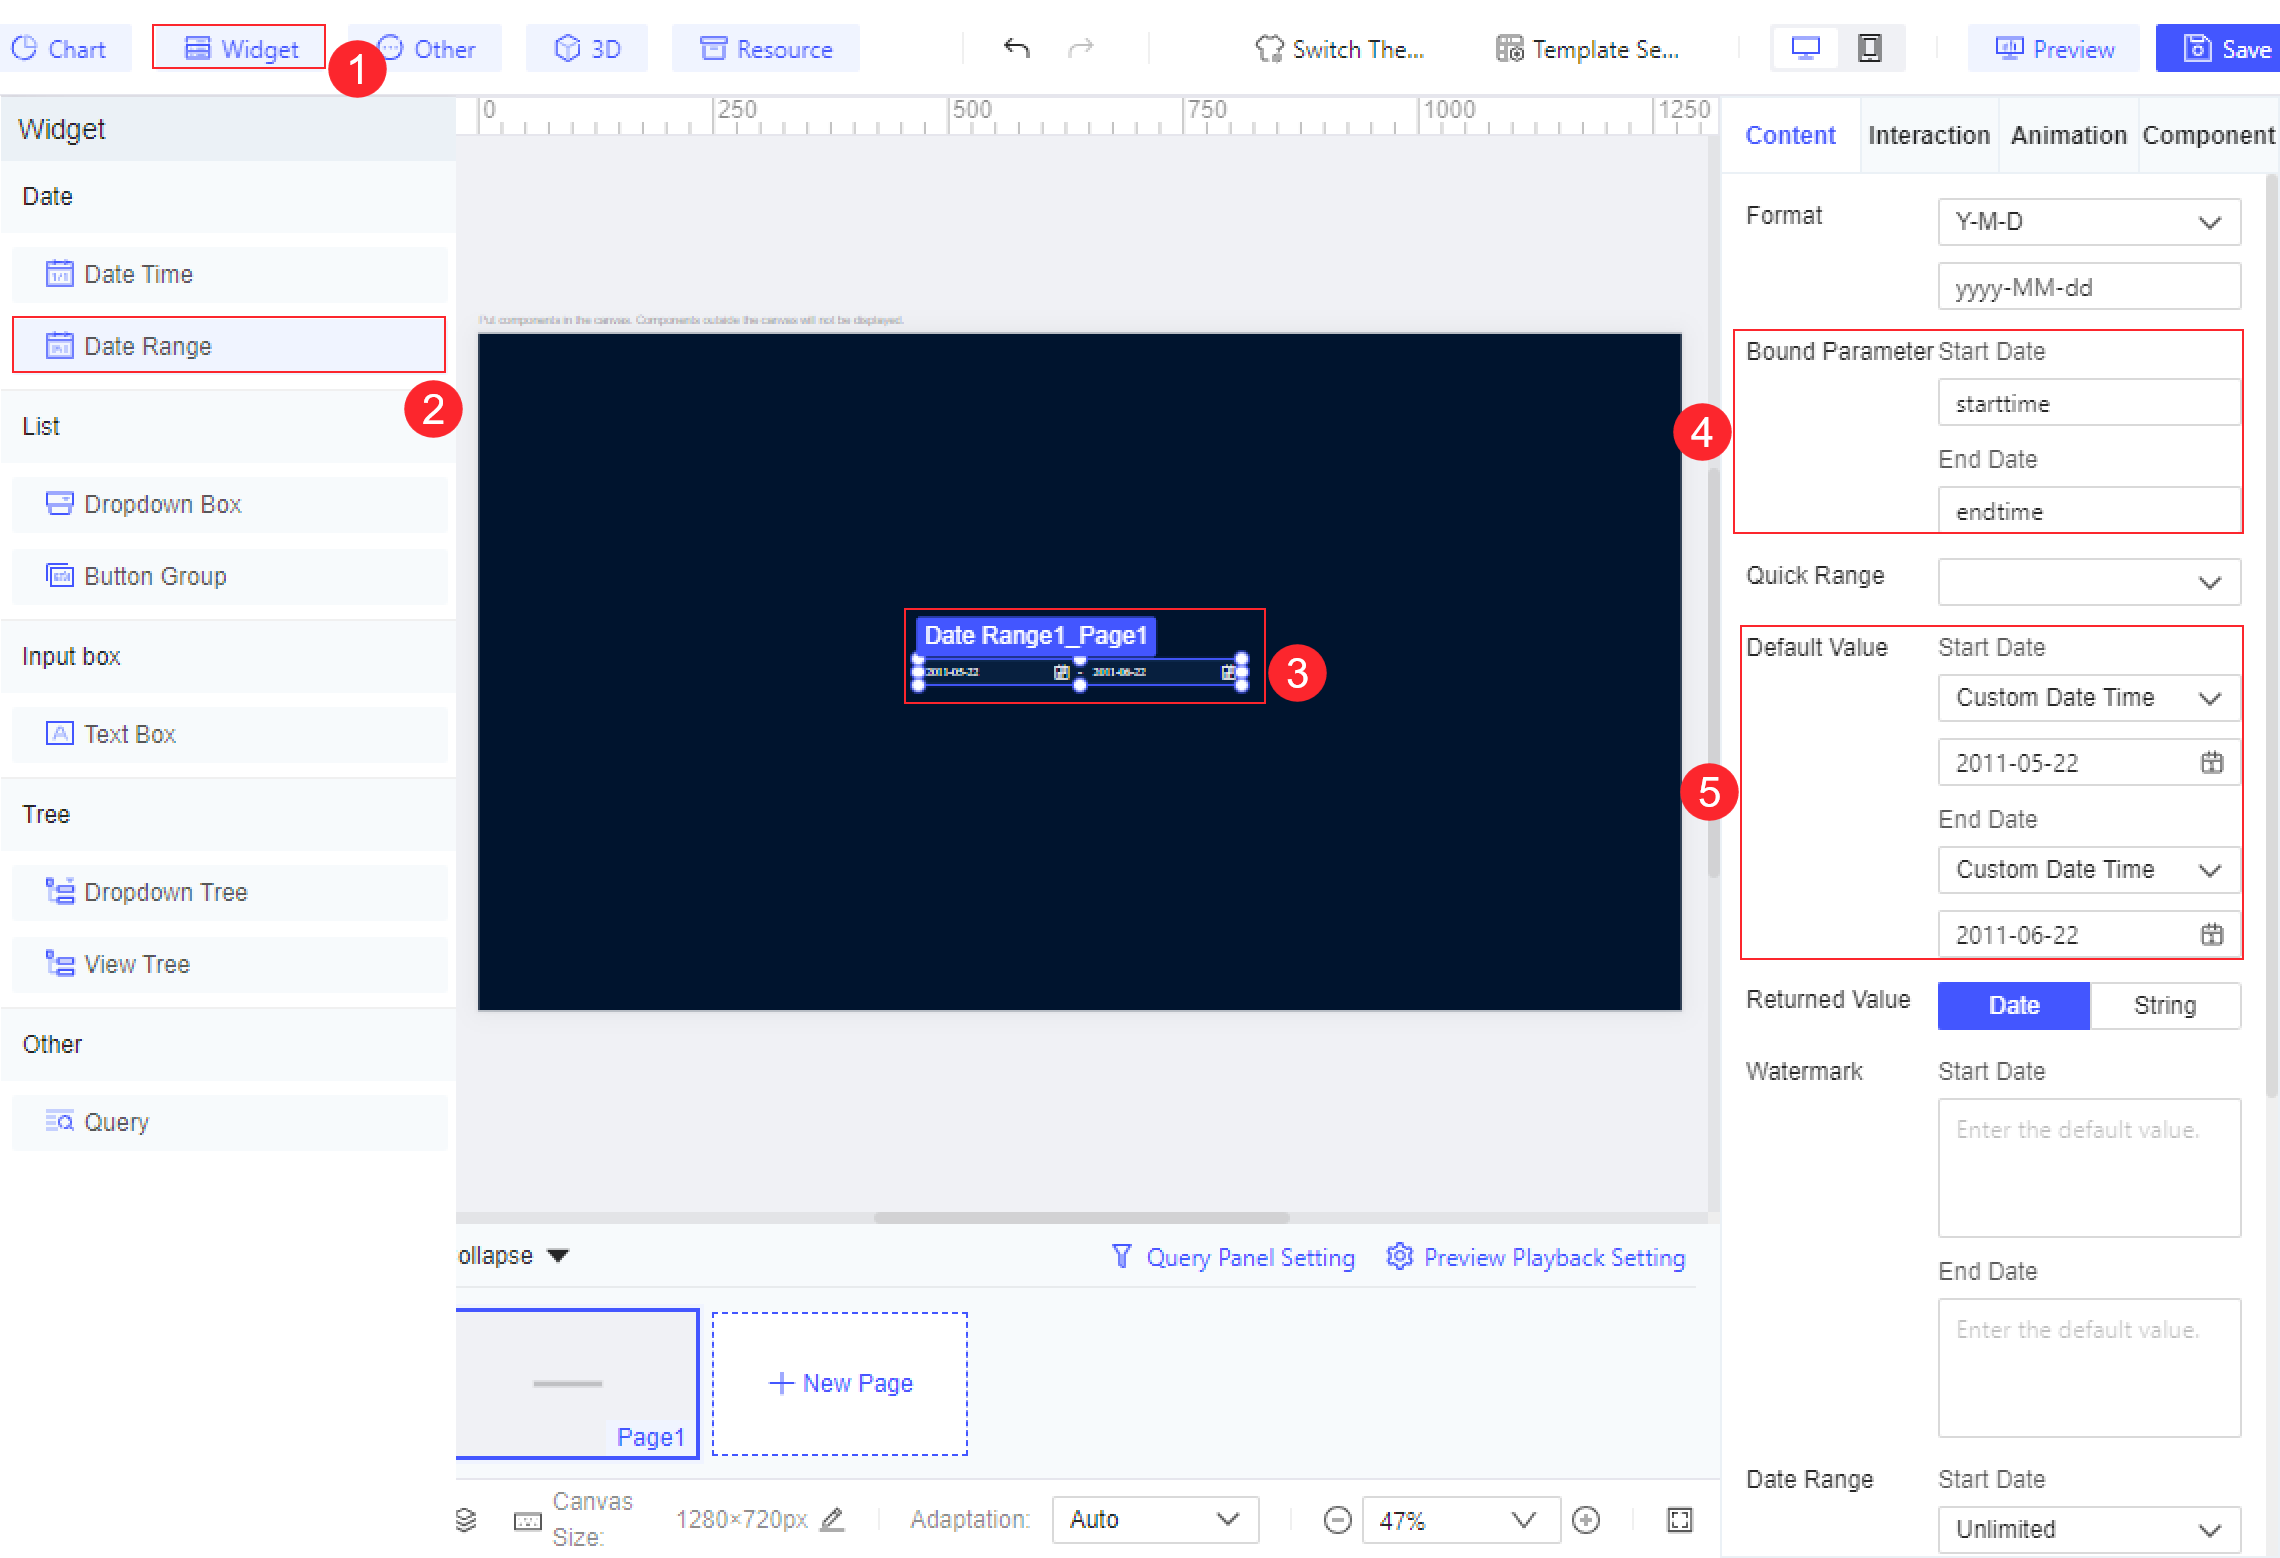2280x1558 pixels.
Task: Click the starttime bound parameter field
Action: click(x=2089, y=403)
